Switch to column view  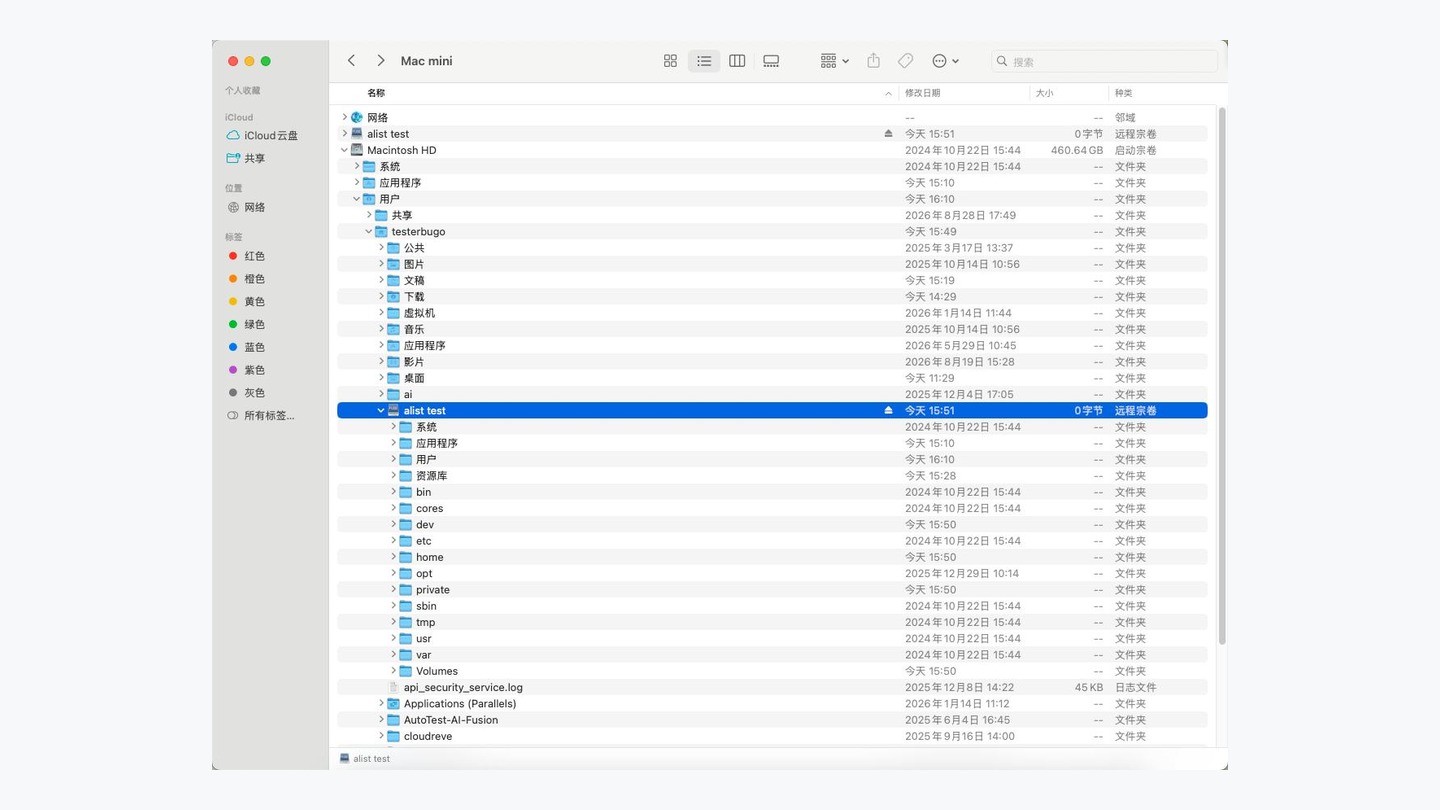coord(737,61)
